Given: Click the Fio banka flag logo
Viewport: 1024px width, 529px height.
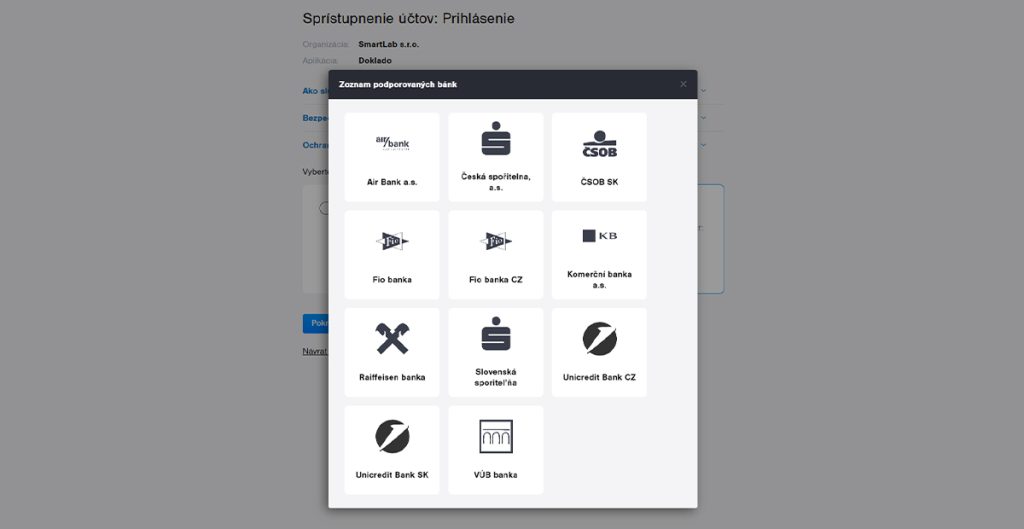Looking at the screenshot, I should [x=392, y=241].
